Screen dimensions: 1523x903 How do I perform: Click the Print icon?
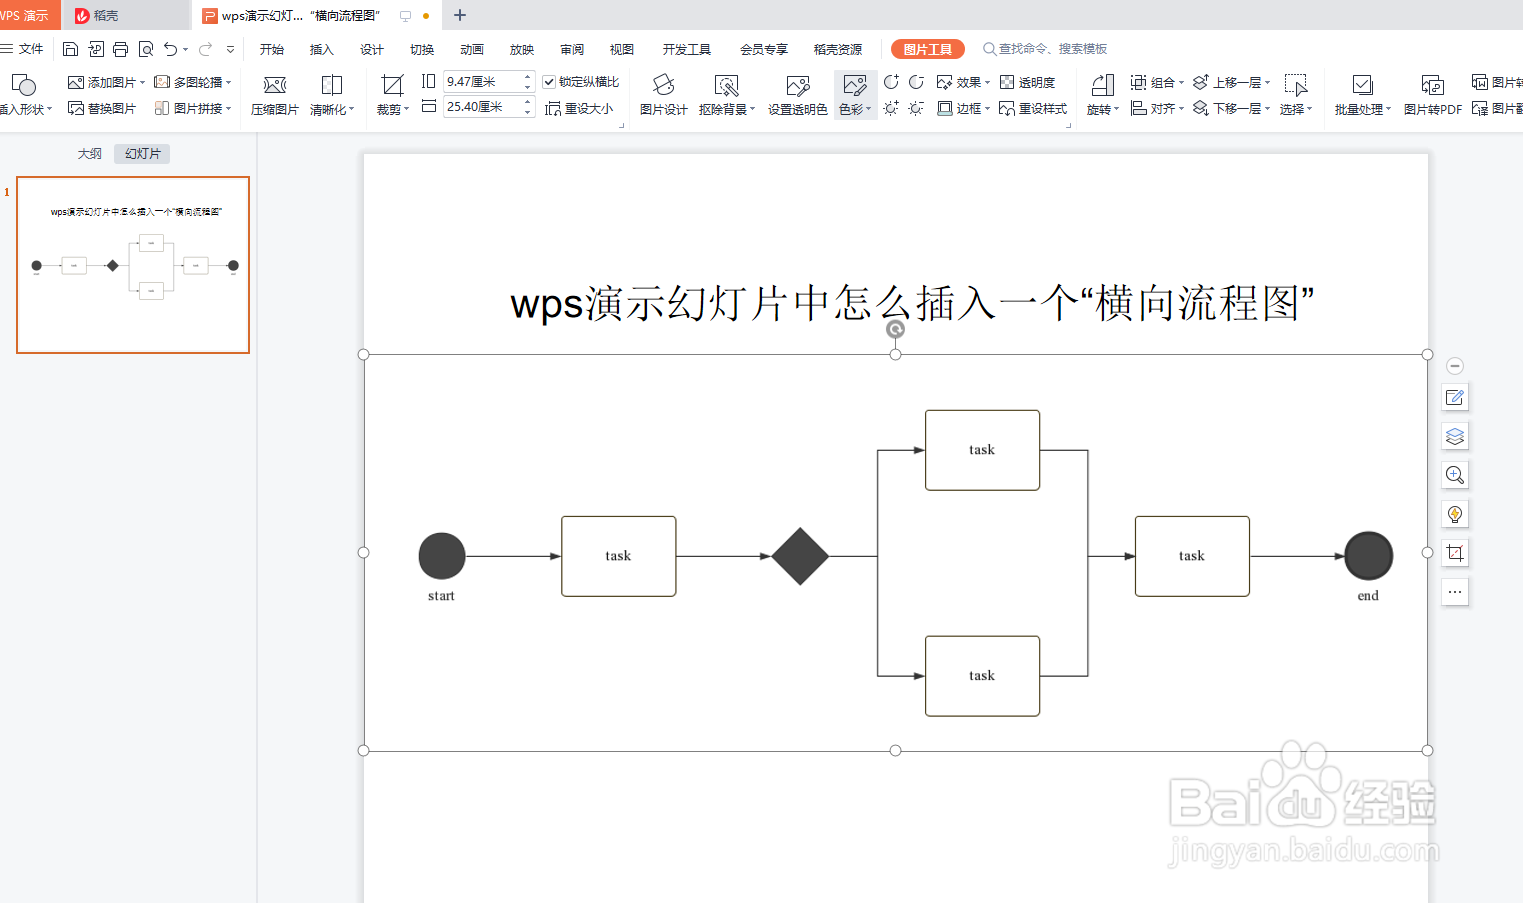(121, 49)
